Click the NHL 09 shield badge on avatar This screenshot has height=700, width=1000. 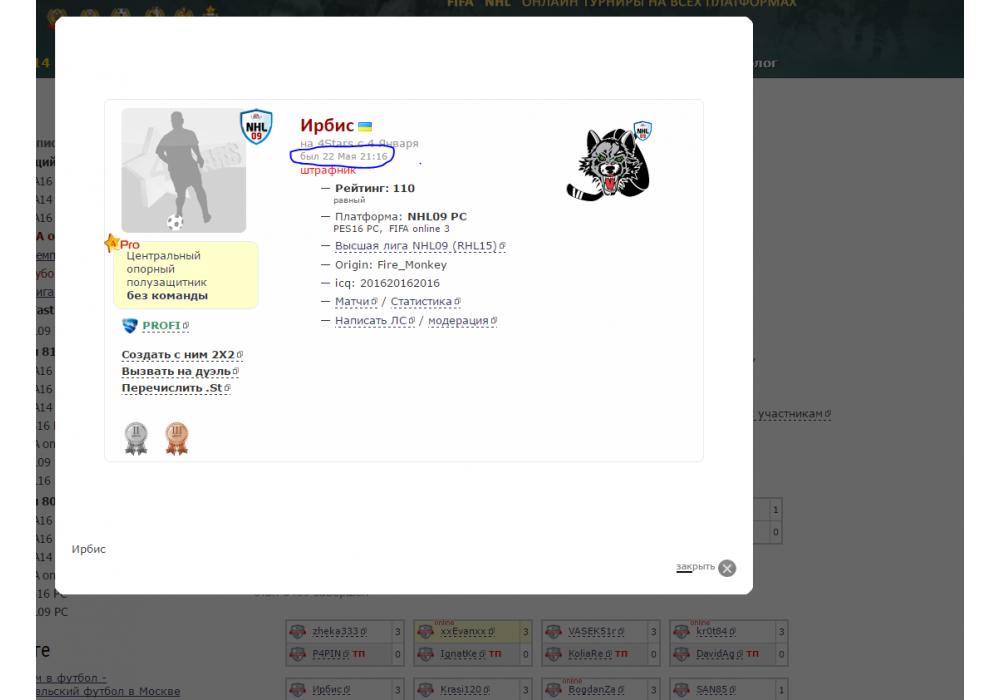pyautogui.click(x=256, y=126)
